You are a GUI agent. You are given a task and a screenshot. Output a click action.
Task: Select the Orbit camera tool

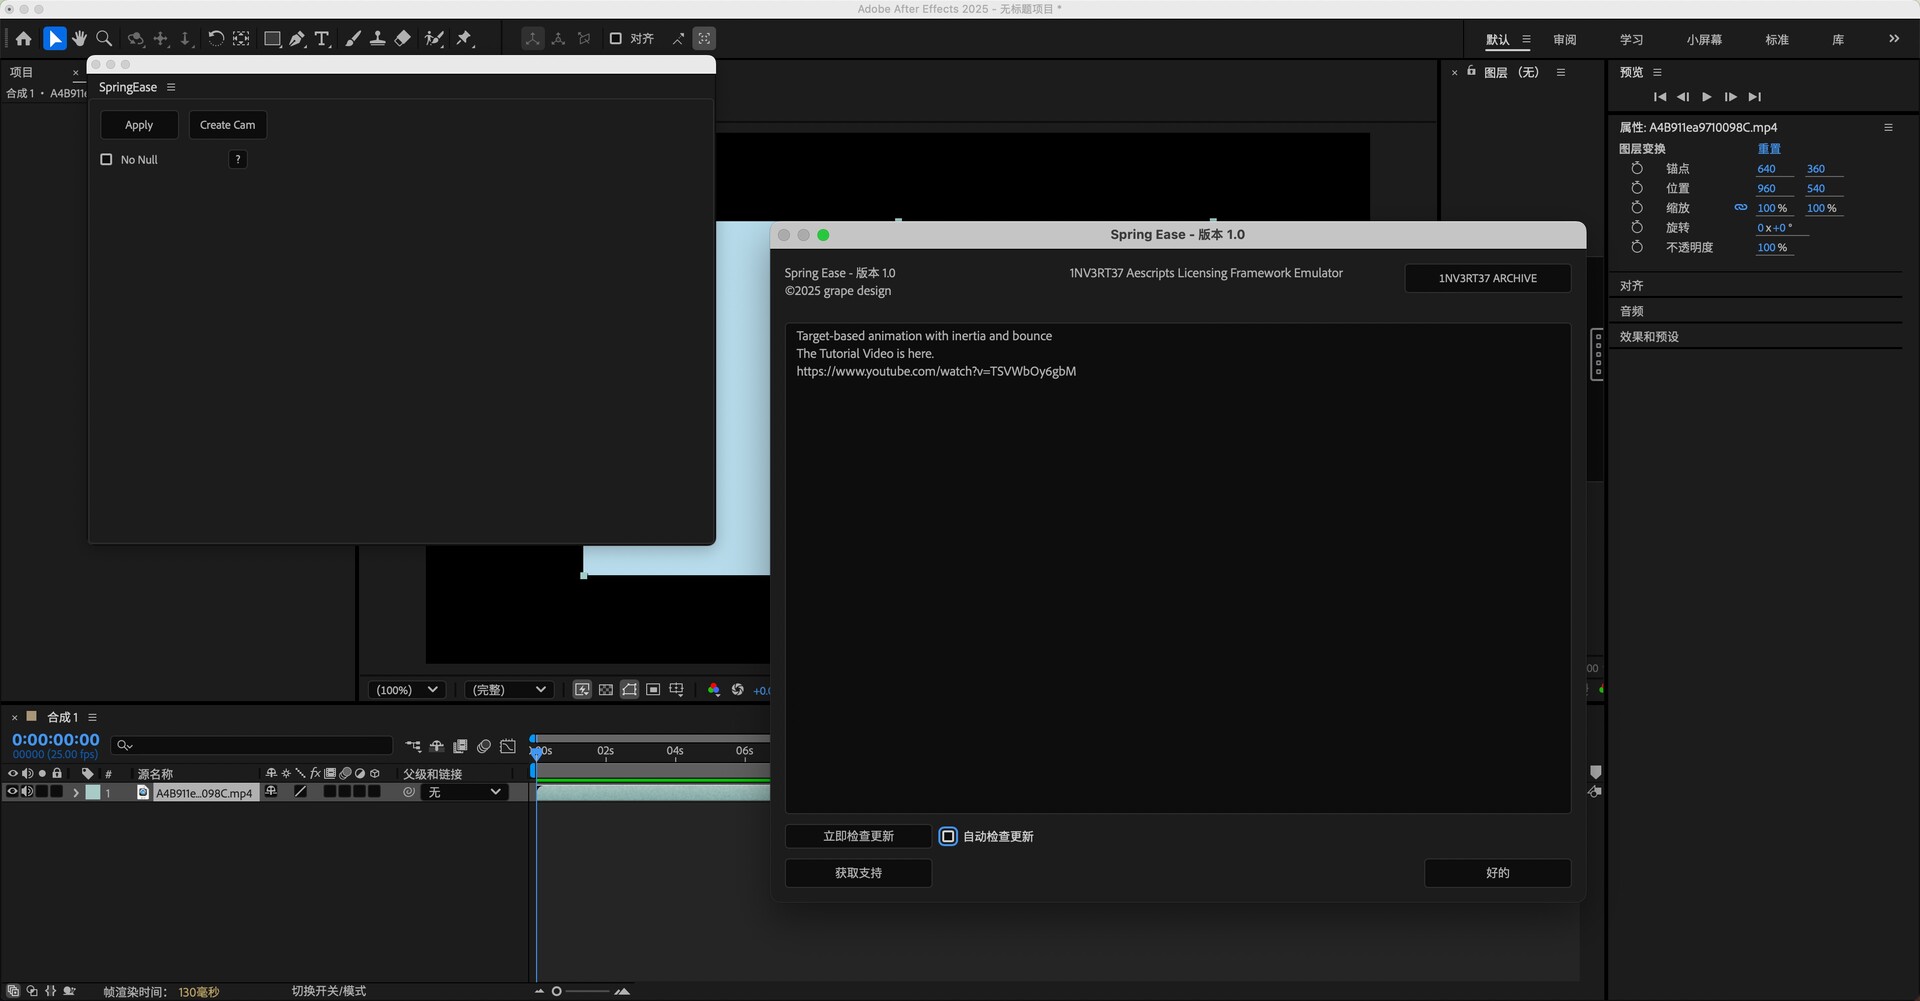coord(135,39)
